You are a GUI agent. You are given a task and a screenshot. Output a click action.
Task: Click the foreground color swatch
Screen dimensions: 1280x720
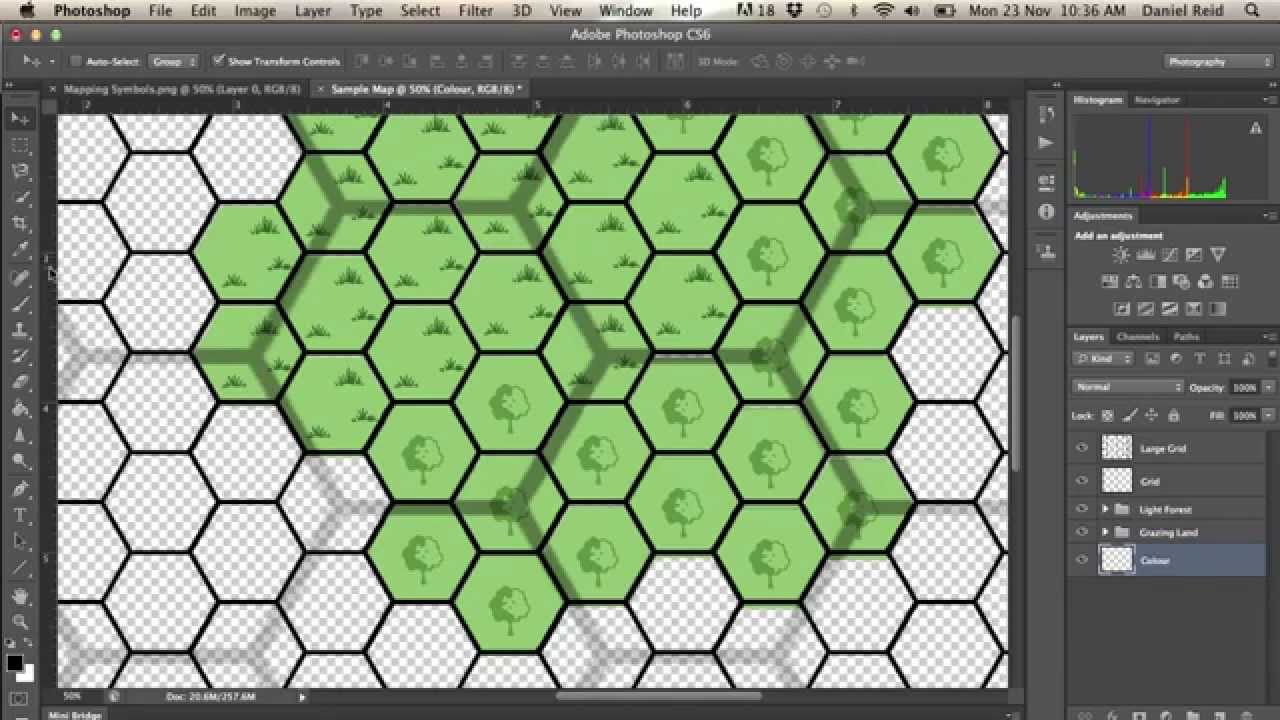pos(15,663)
